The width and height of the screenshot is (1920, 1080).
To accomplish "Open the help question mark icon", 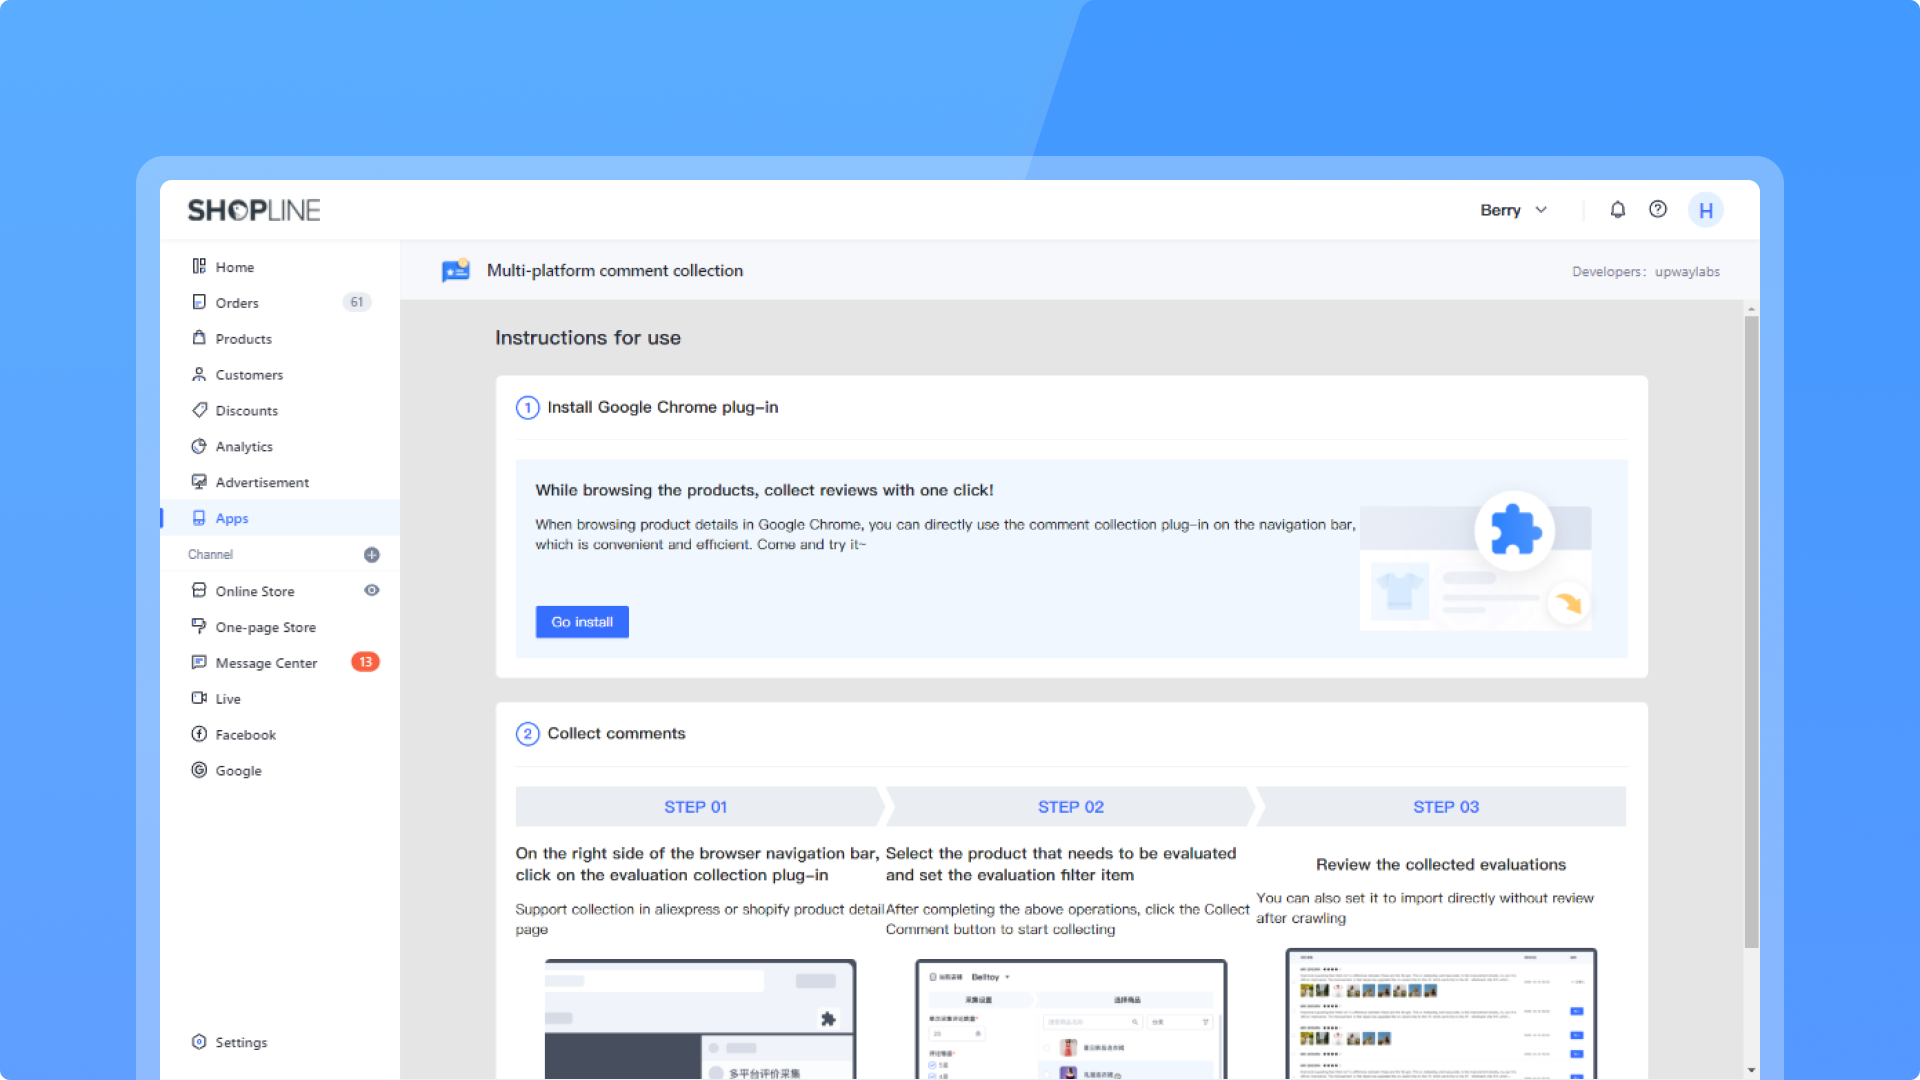I will coord(1658,209).
